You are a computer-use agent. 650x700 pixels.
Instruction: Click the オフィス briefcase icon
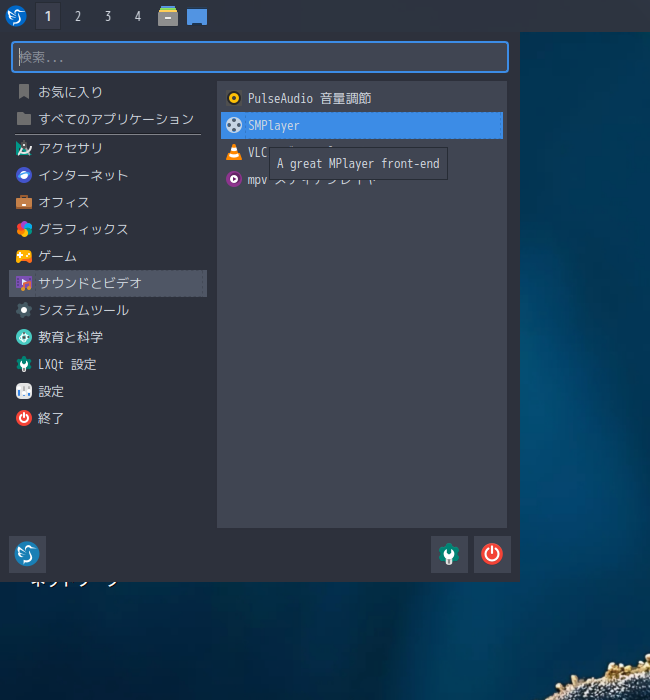[x=24, y=202]
